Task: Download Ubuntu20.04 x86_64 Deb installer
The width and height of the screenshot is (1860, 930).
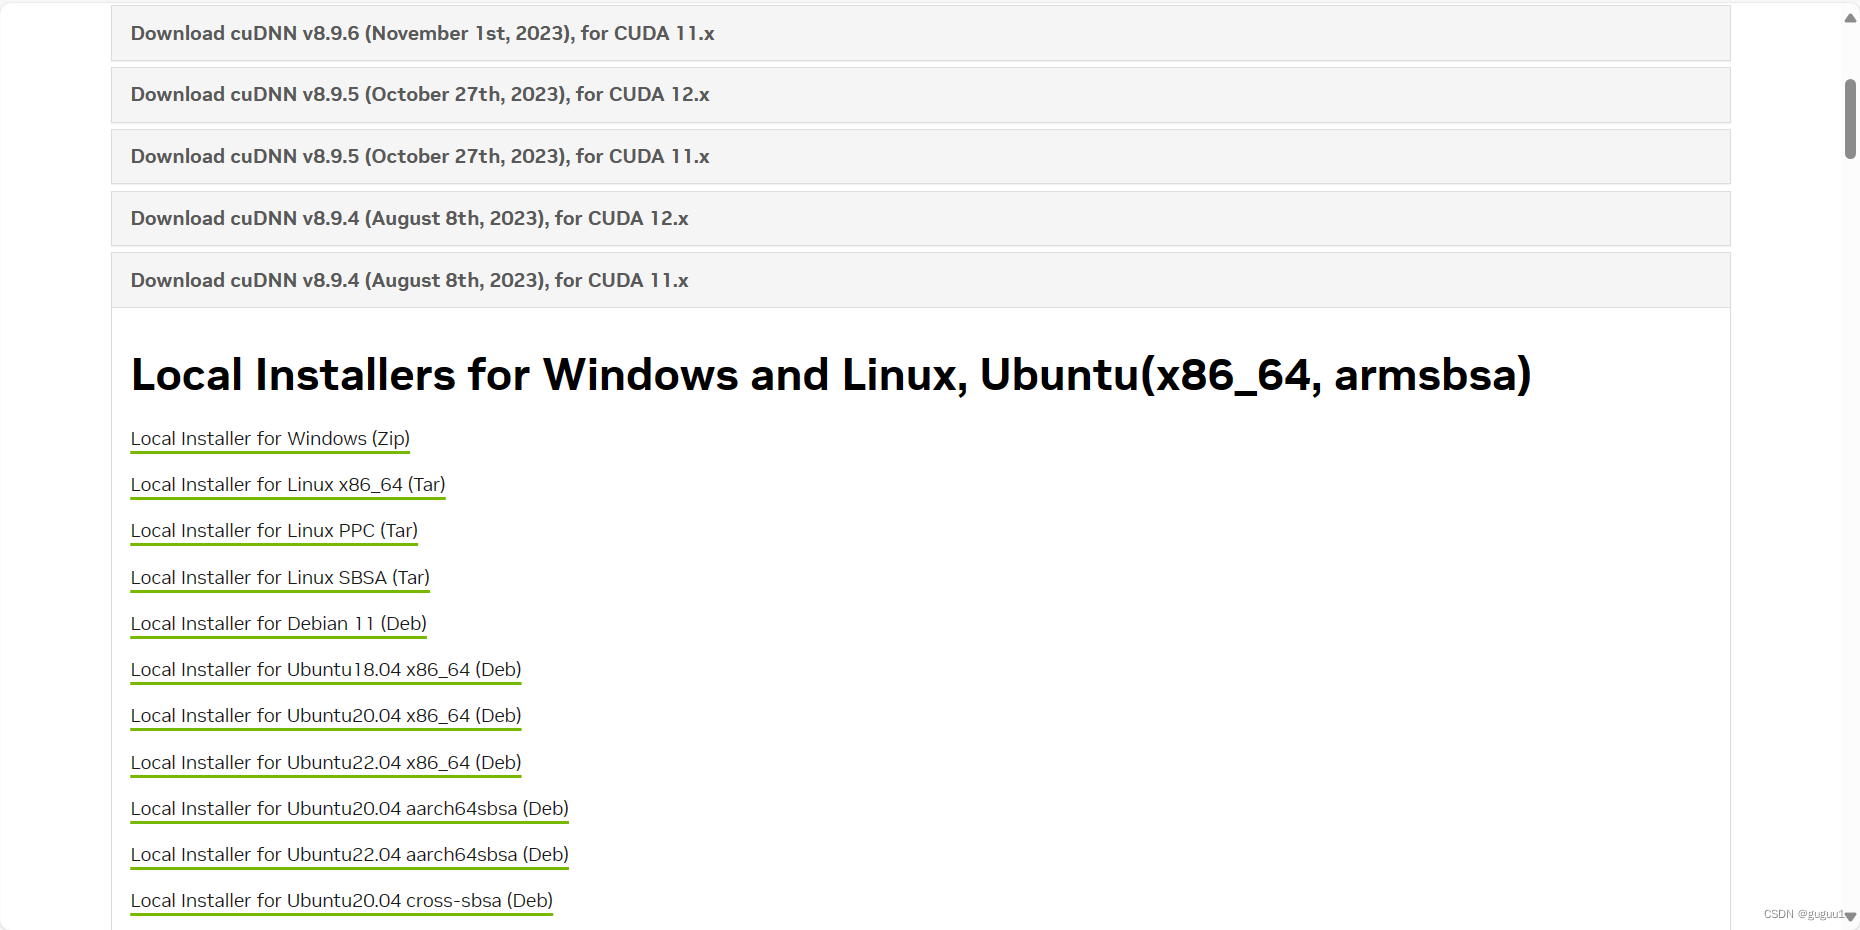Action: 325,715
